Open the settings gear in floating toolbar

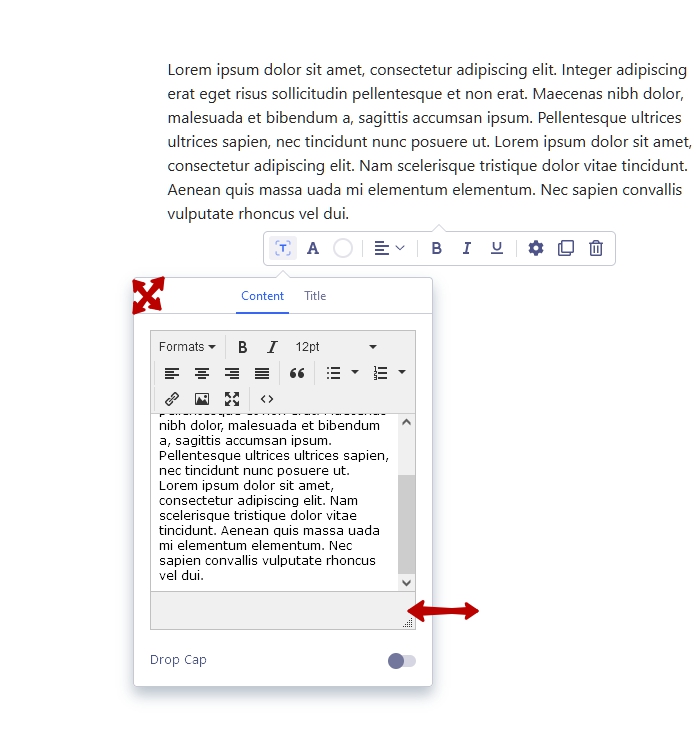click(x=536, y=248)
